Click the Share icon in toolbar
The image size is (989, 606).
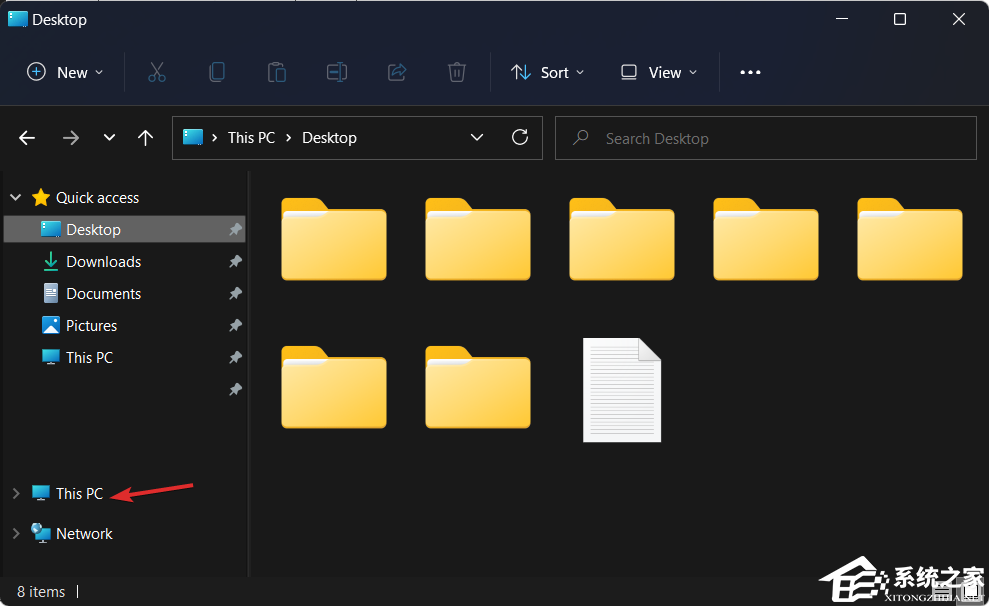397,72
